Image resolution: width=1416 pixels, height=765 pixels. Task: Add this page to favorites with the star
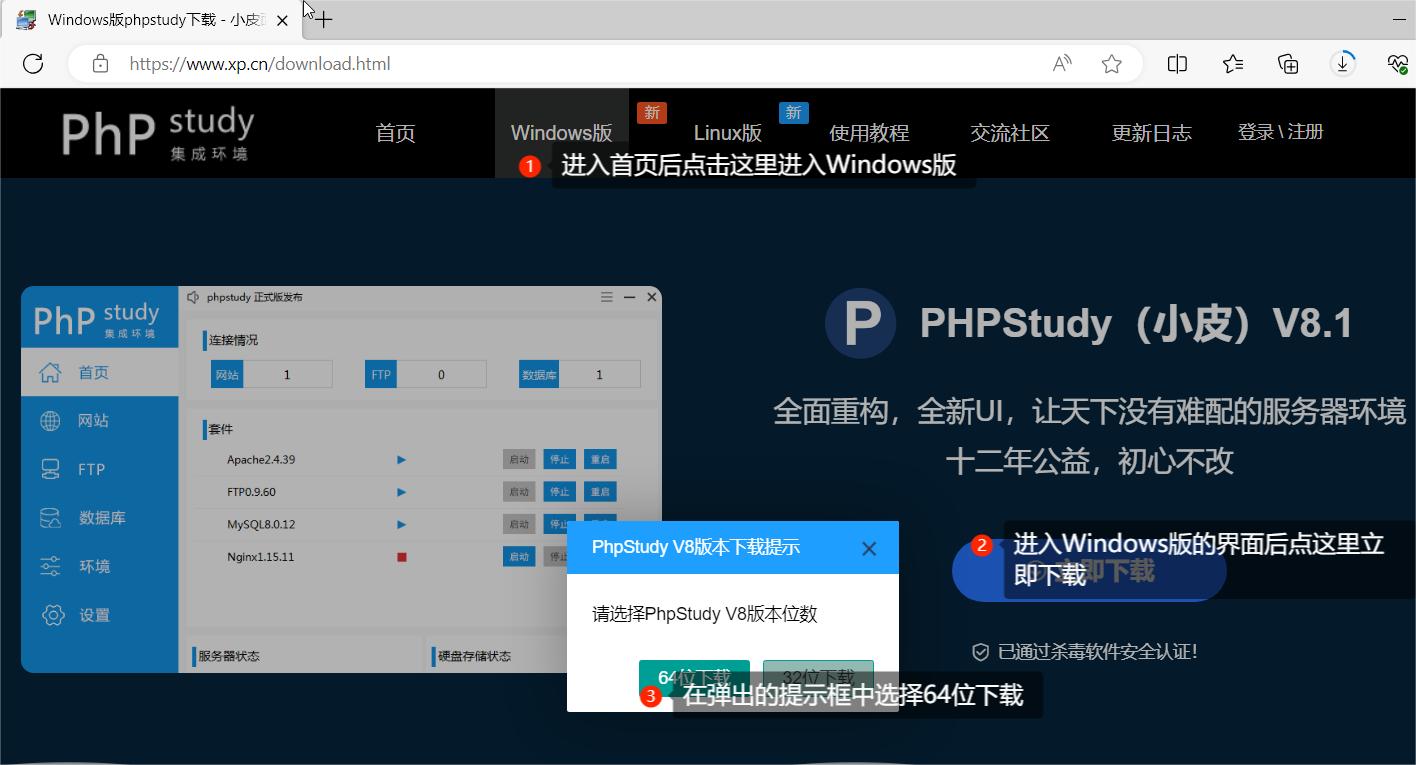tap(1111, 63)
